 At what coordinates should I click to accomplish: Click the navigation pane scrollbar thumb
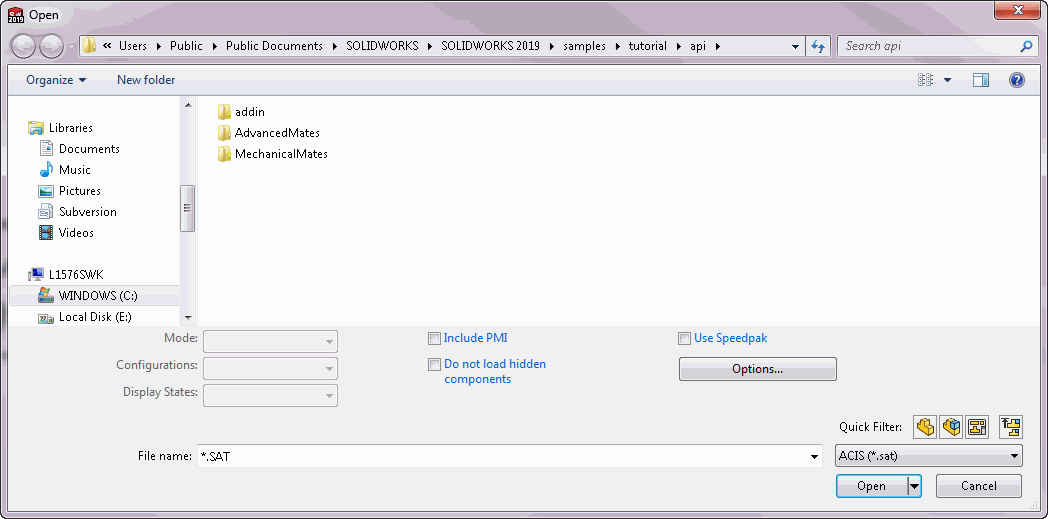(188, 208)
